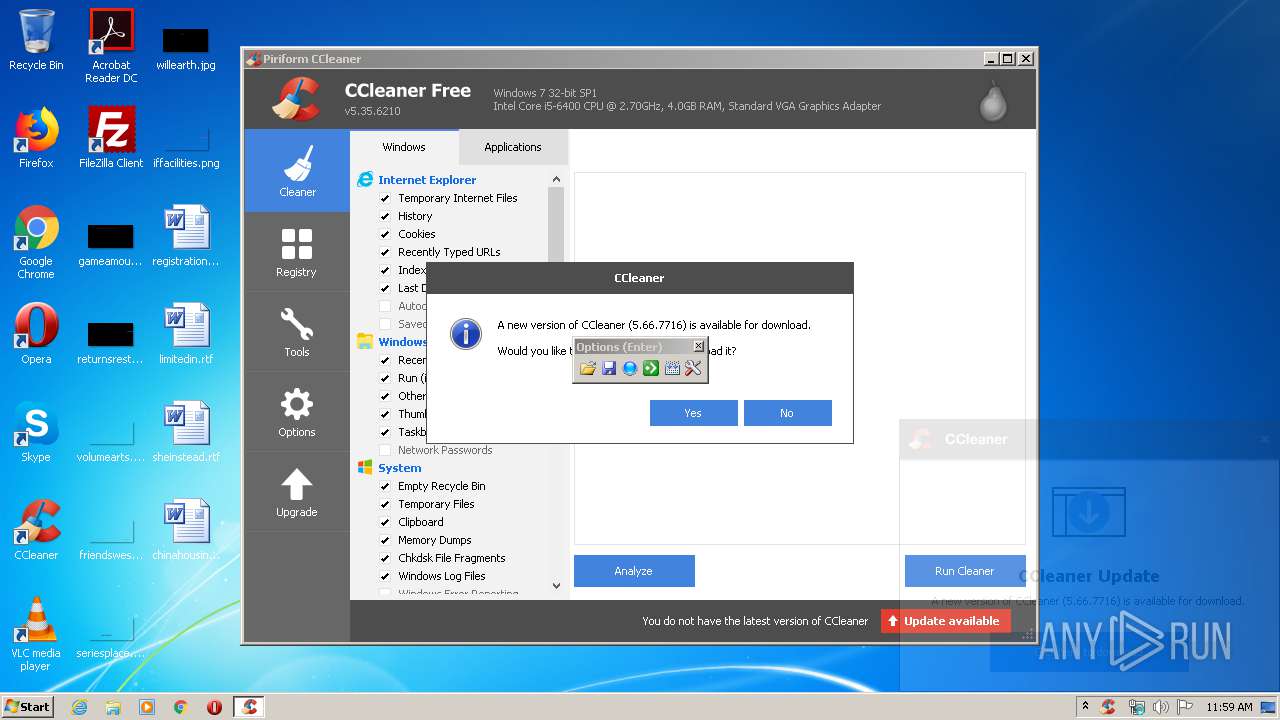Open Internet Explorer from the taskbar
This screenshot has height=720, width=1280.
79,707
